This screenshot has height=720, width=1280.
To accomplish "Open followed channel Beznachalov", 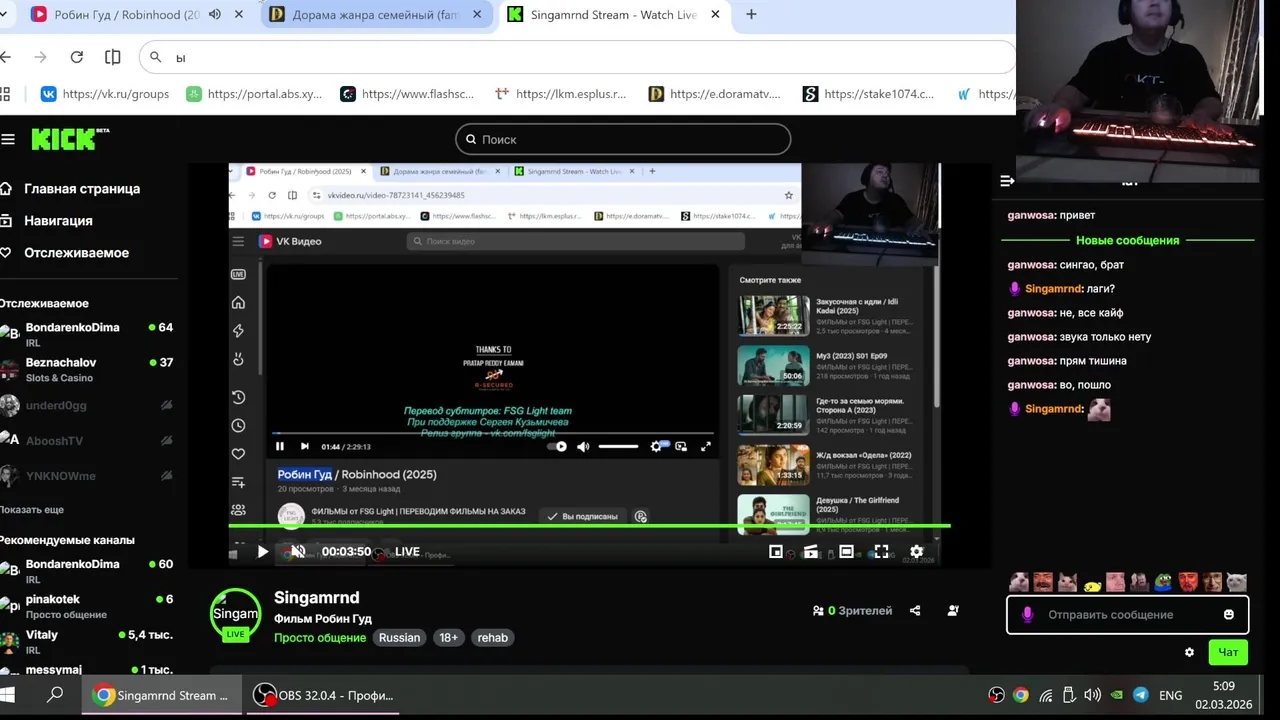I will 88,369.
